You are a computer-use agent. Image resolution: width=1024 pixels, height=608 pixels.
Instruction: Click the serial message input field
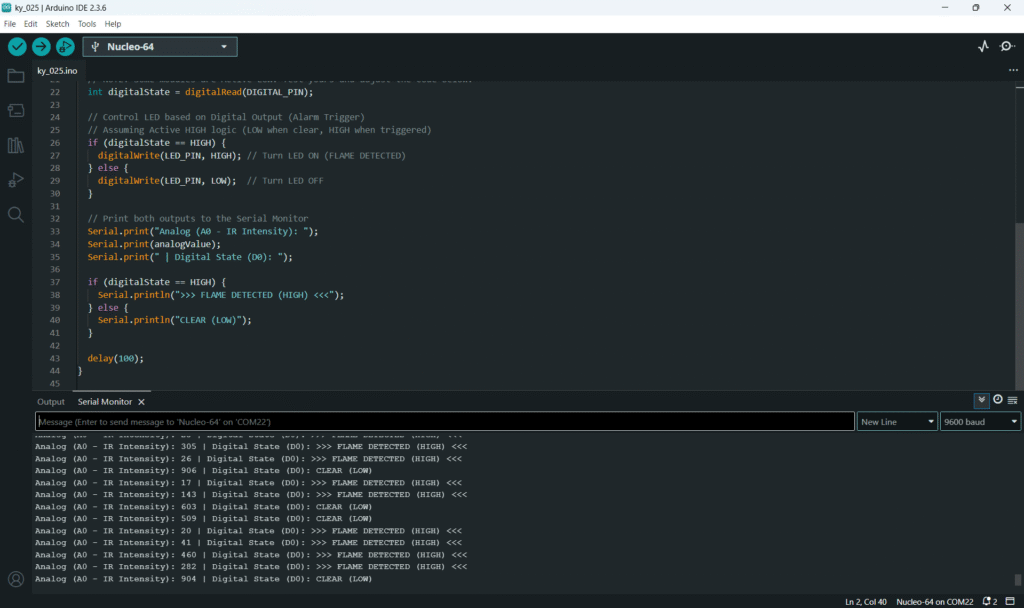[x=445, y=422]
